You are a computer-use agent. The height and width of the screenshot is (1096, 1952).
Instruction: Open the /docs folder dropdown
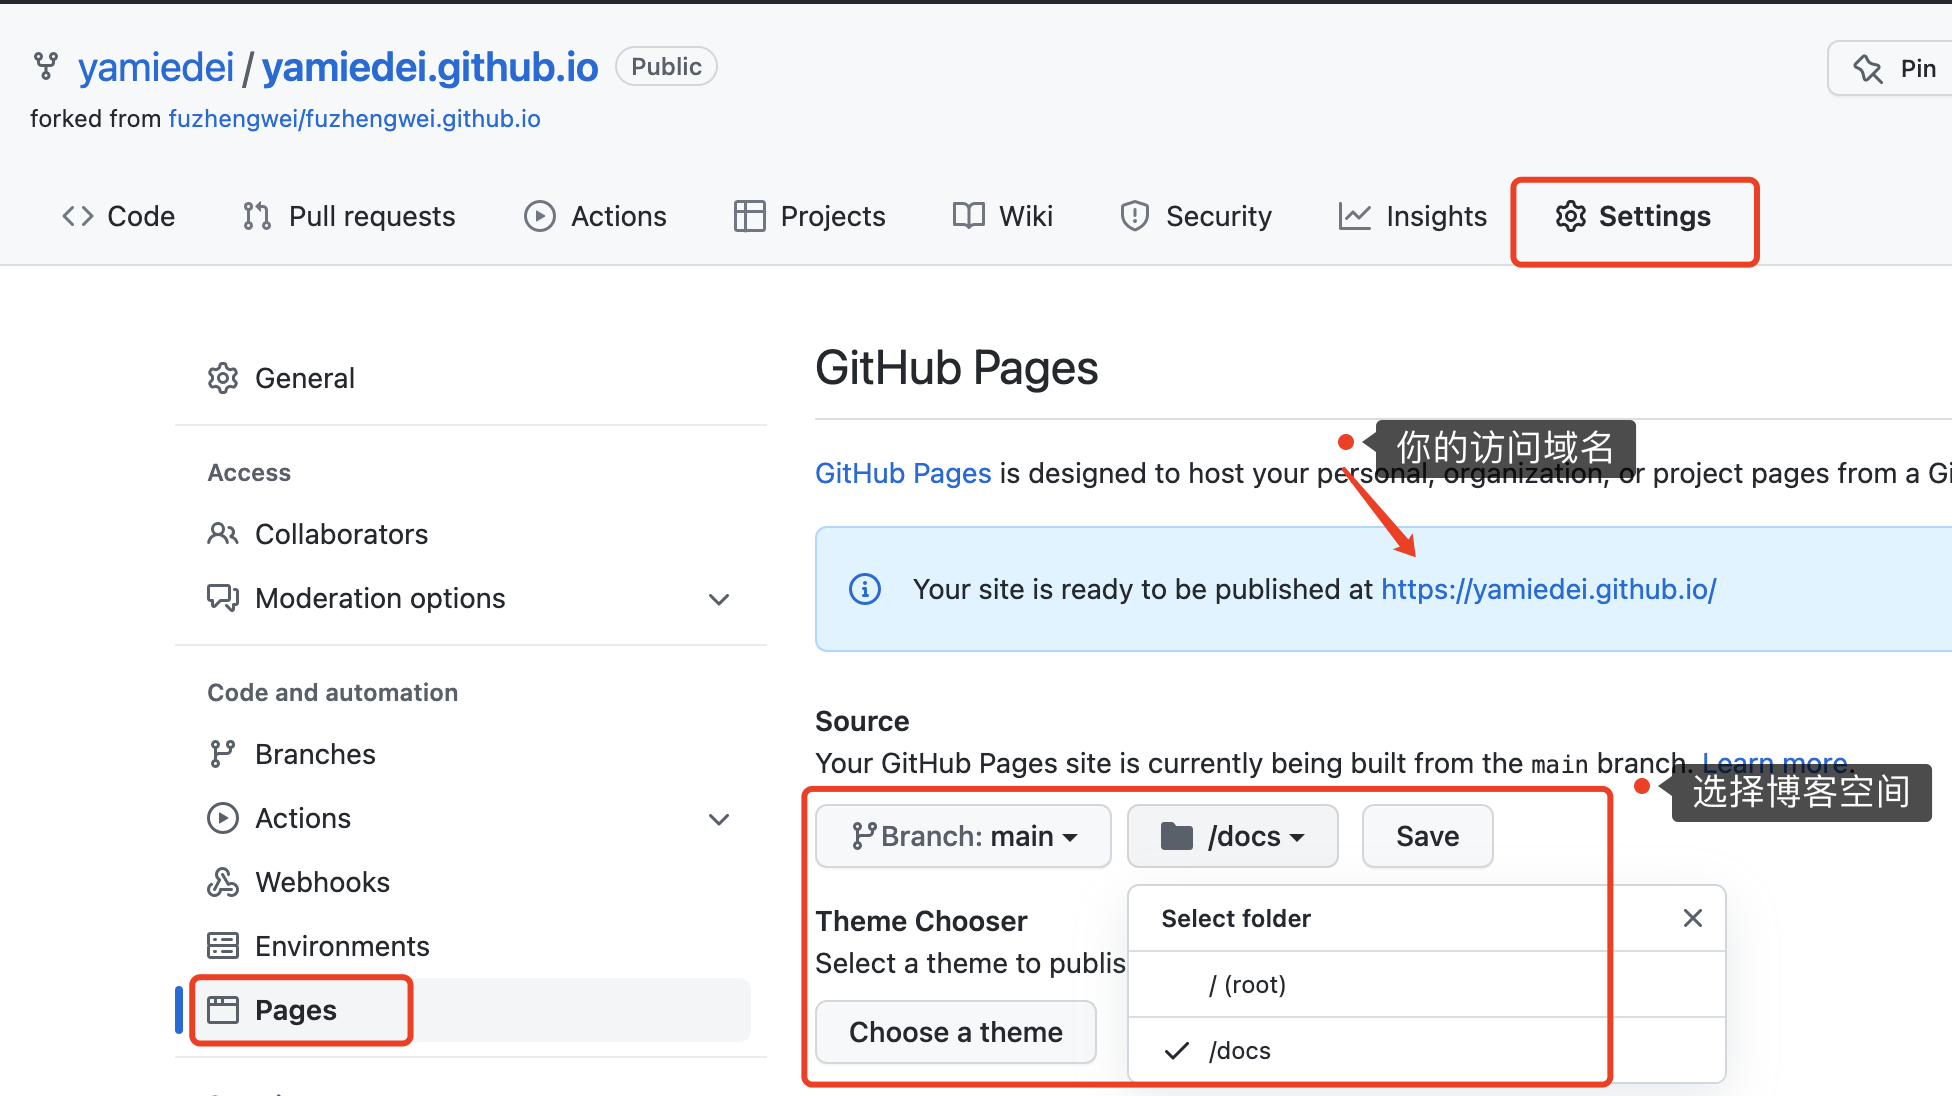pos(1233,836)
